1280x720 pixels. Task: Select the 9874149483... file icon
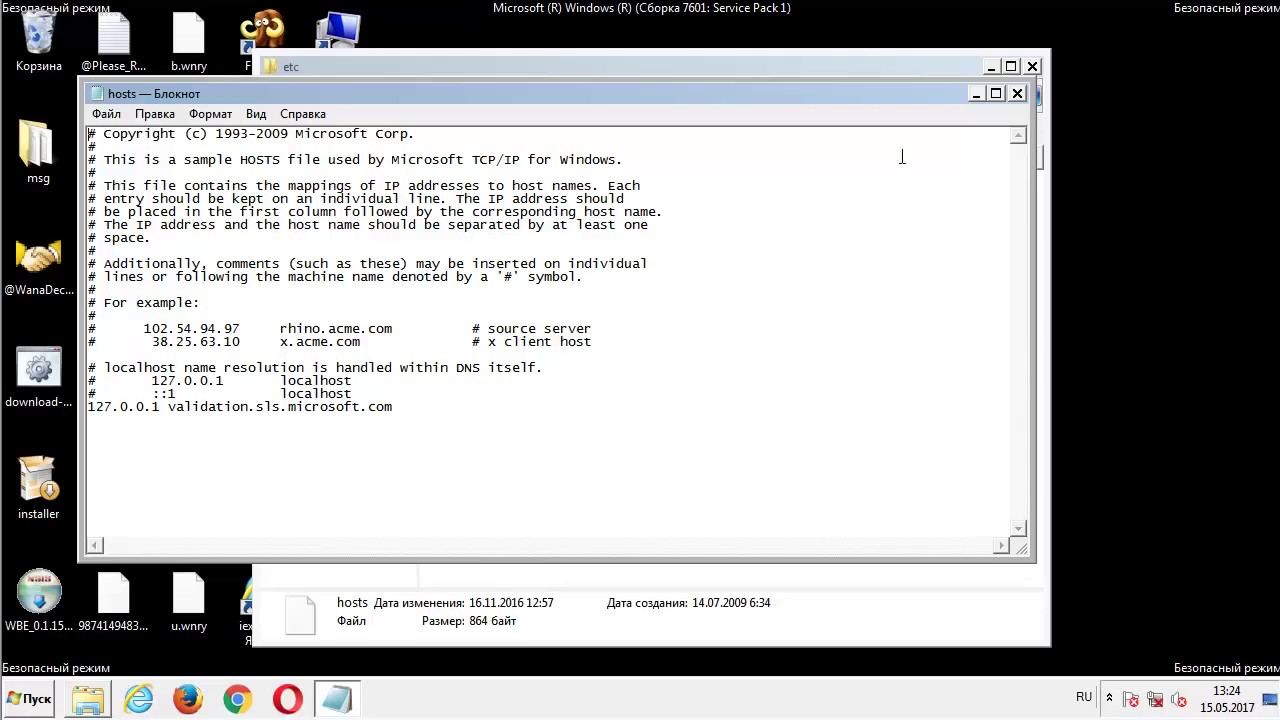[x=113, y=600]
